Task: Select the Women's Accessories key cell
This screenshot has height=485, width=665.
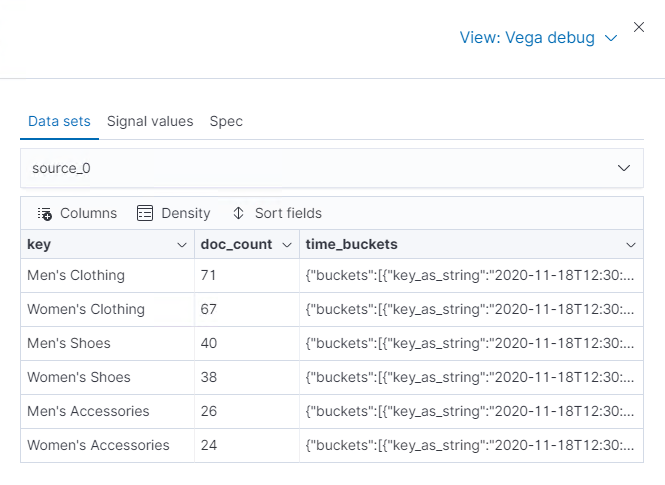Action: click(x=98, y=445)
